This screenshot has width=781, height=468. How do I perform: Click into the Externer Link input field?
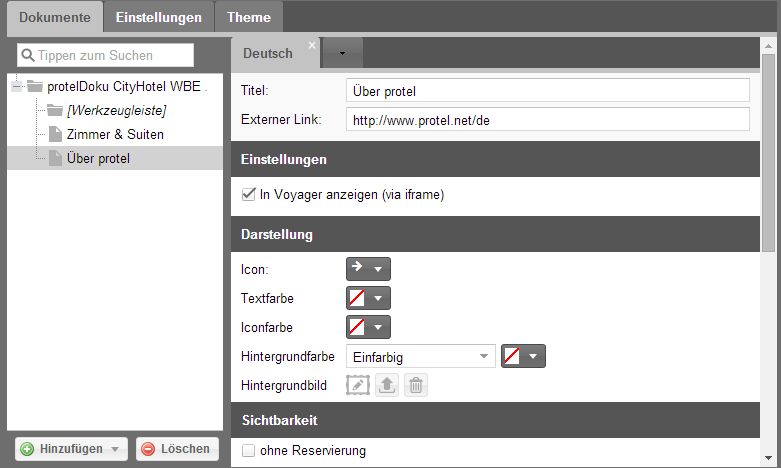tap(548, 119)
